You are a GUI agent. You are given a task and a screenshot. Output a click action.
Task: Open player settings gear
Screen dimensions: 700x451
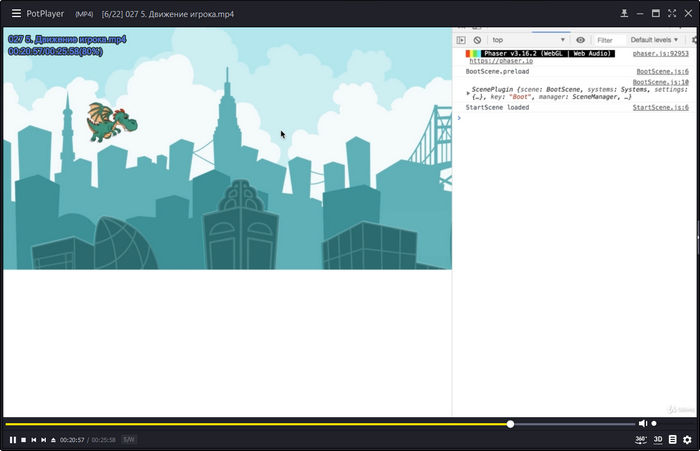click(x=687, y=440)
